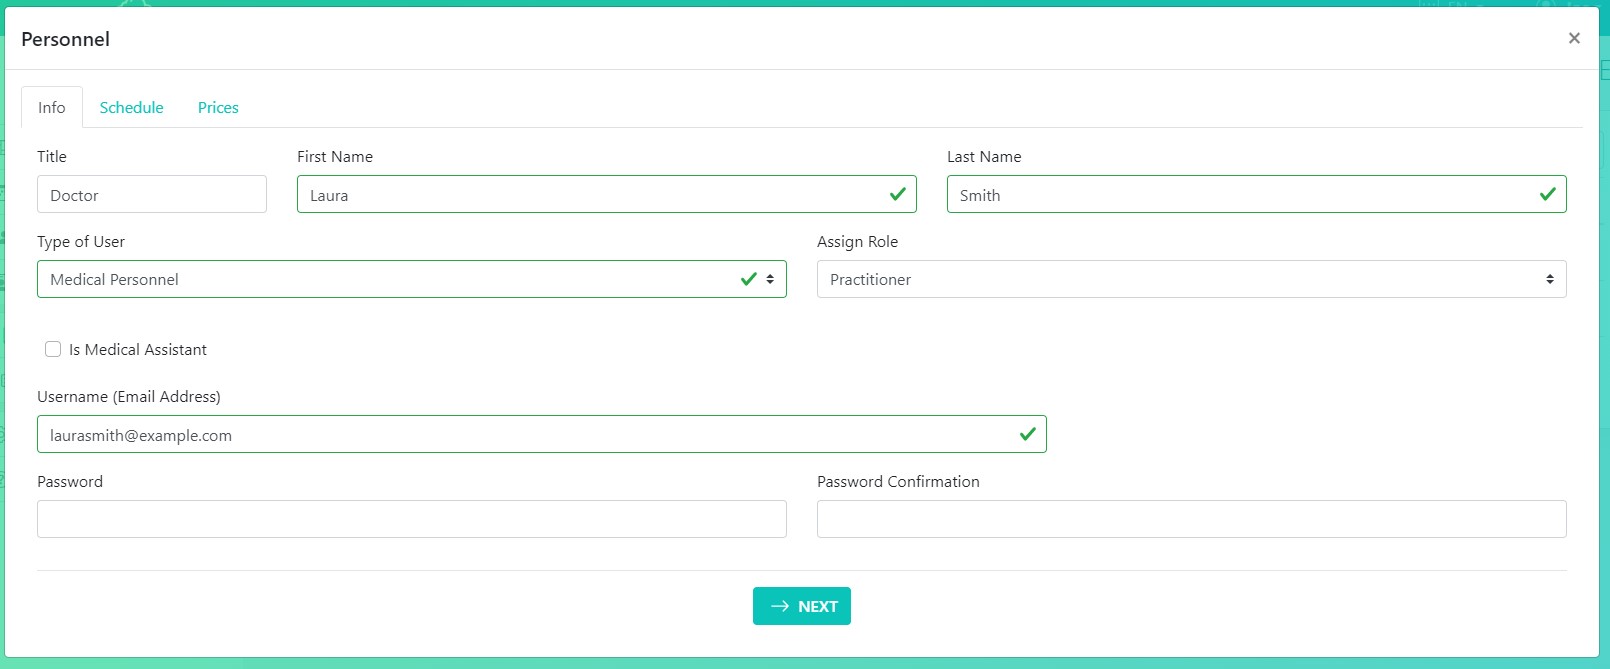Click the "Is Medical Assistant" label text
The height and width of the screenshot is (669, 1610).
(138, 349)
